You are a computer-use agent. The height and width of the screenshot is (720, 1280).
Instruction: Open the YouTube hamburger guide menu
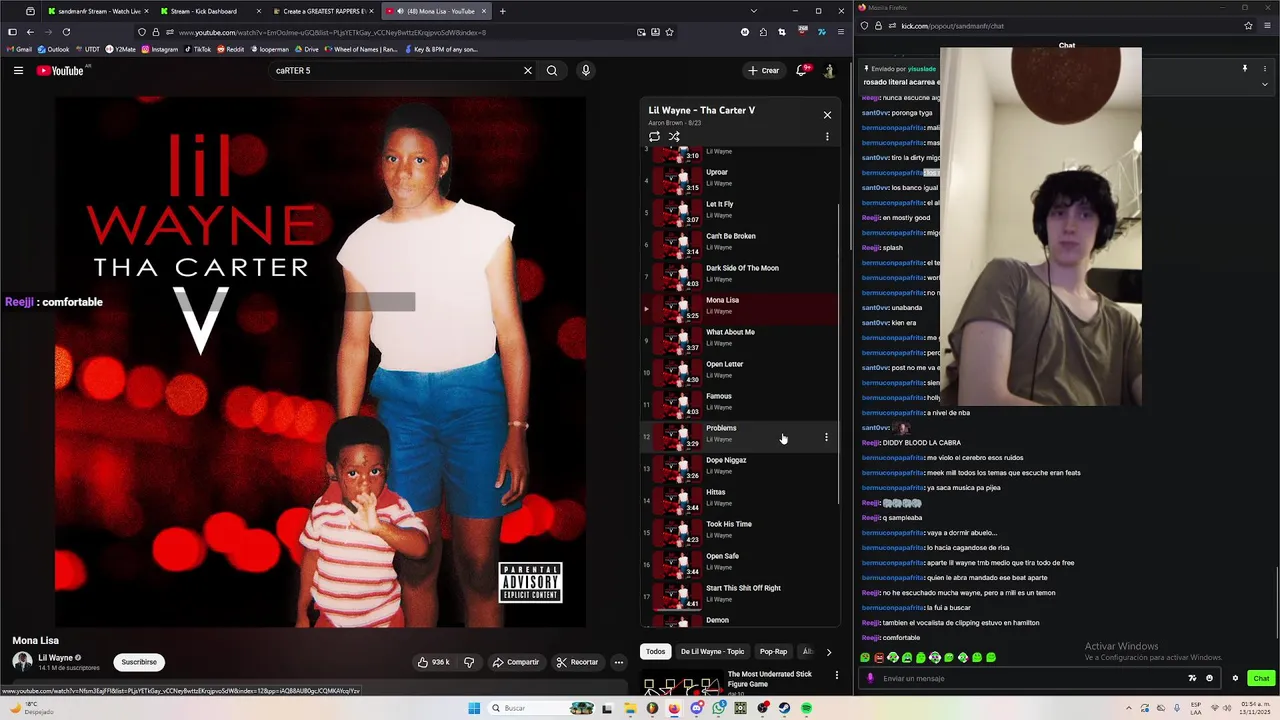point(18,70)
